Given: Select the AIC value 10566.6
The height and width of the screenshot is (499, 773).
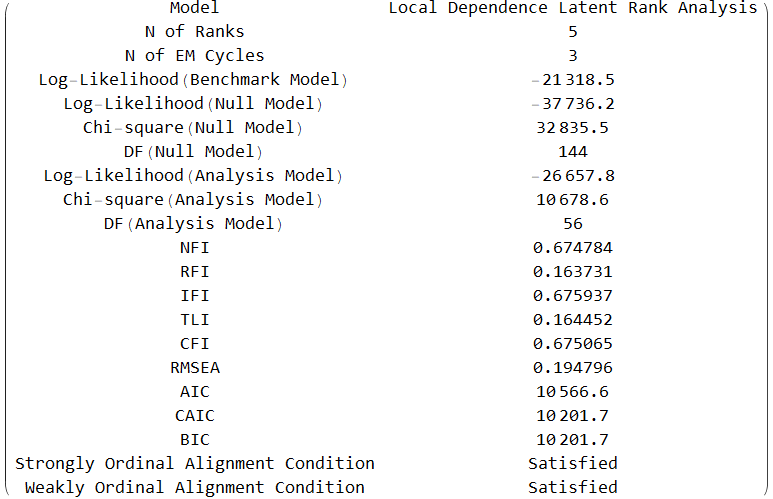Looking at the screenshot, I should pyautogui.click(x=572, y=392).
